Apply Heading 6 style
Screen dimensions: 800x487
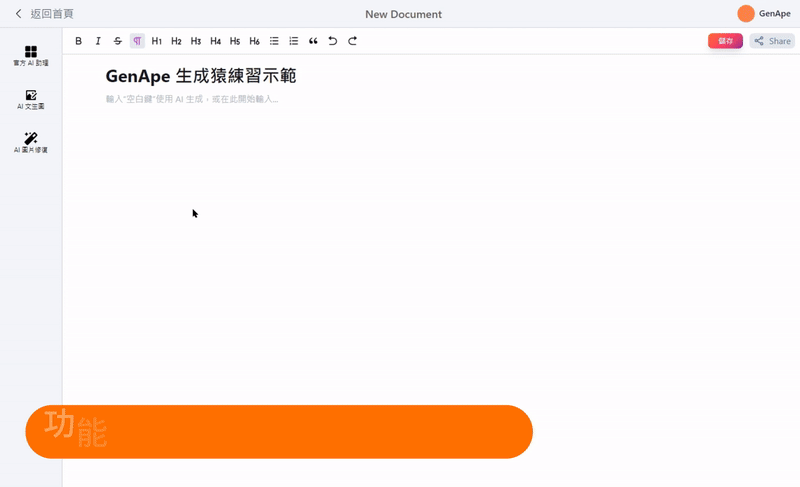pos(255,41)
